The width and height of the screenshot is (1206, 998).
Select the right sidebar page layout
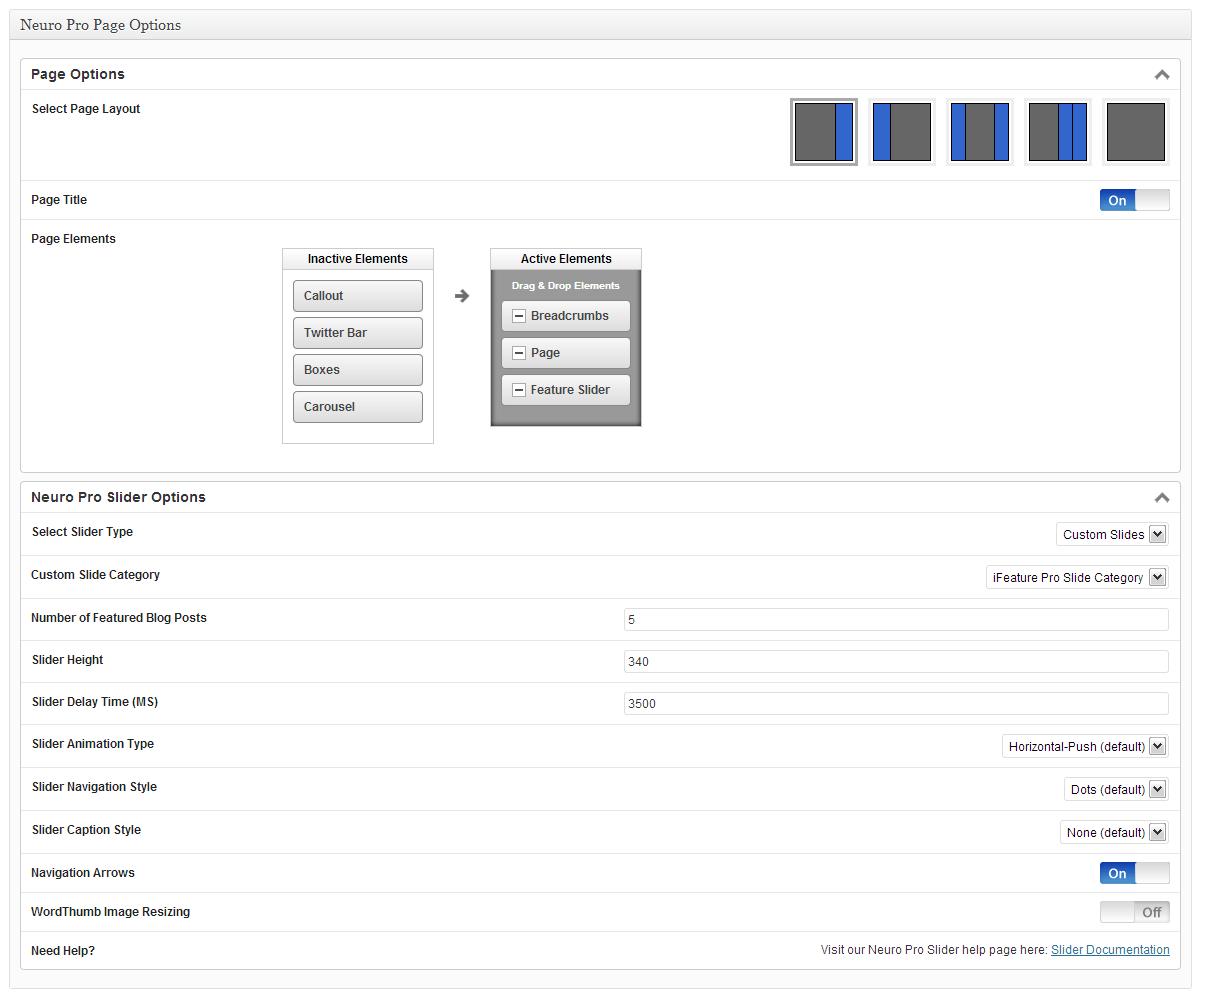click(x=824, y=132)
